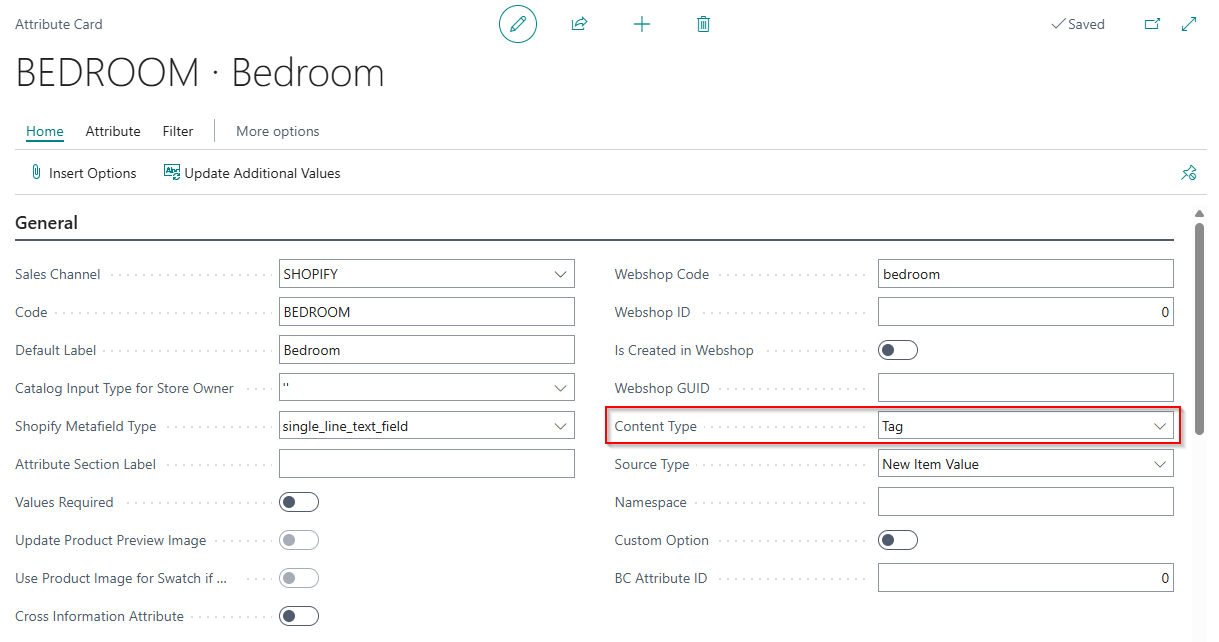Open the Sales Channel dropdown
The width and height of the screenshot is (1219, 642).
click(x=560, y=274)
